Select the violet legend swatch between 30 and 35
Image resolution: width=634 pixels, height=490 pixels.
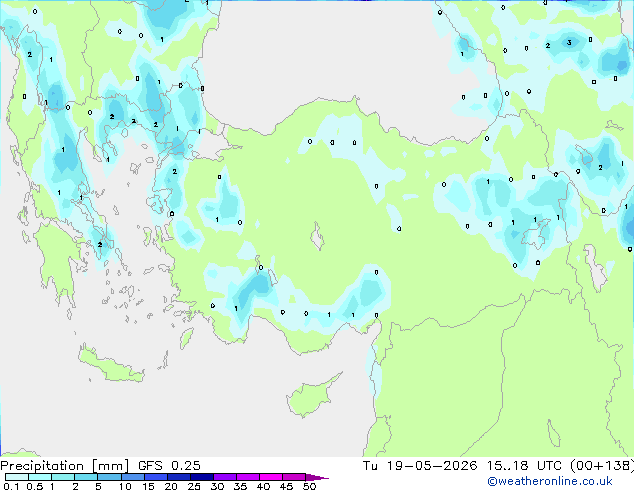224,477
